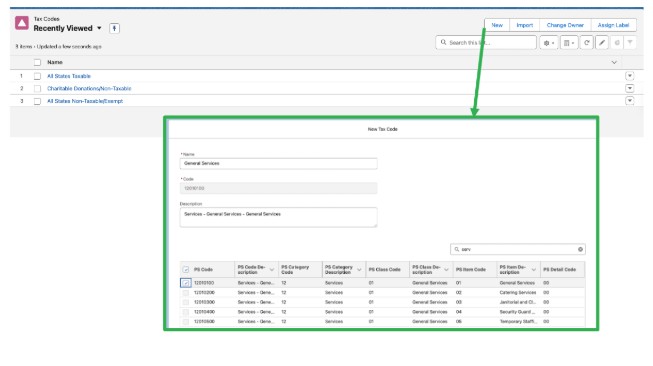Viewport: 653px width, 366px height.
Task: Click the 'Temporary Staff...' cell
Action: pos(518,321)
